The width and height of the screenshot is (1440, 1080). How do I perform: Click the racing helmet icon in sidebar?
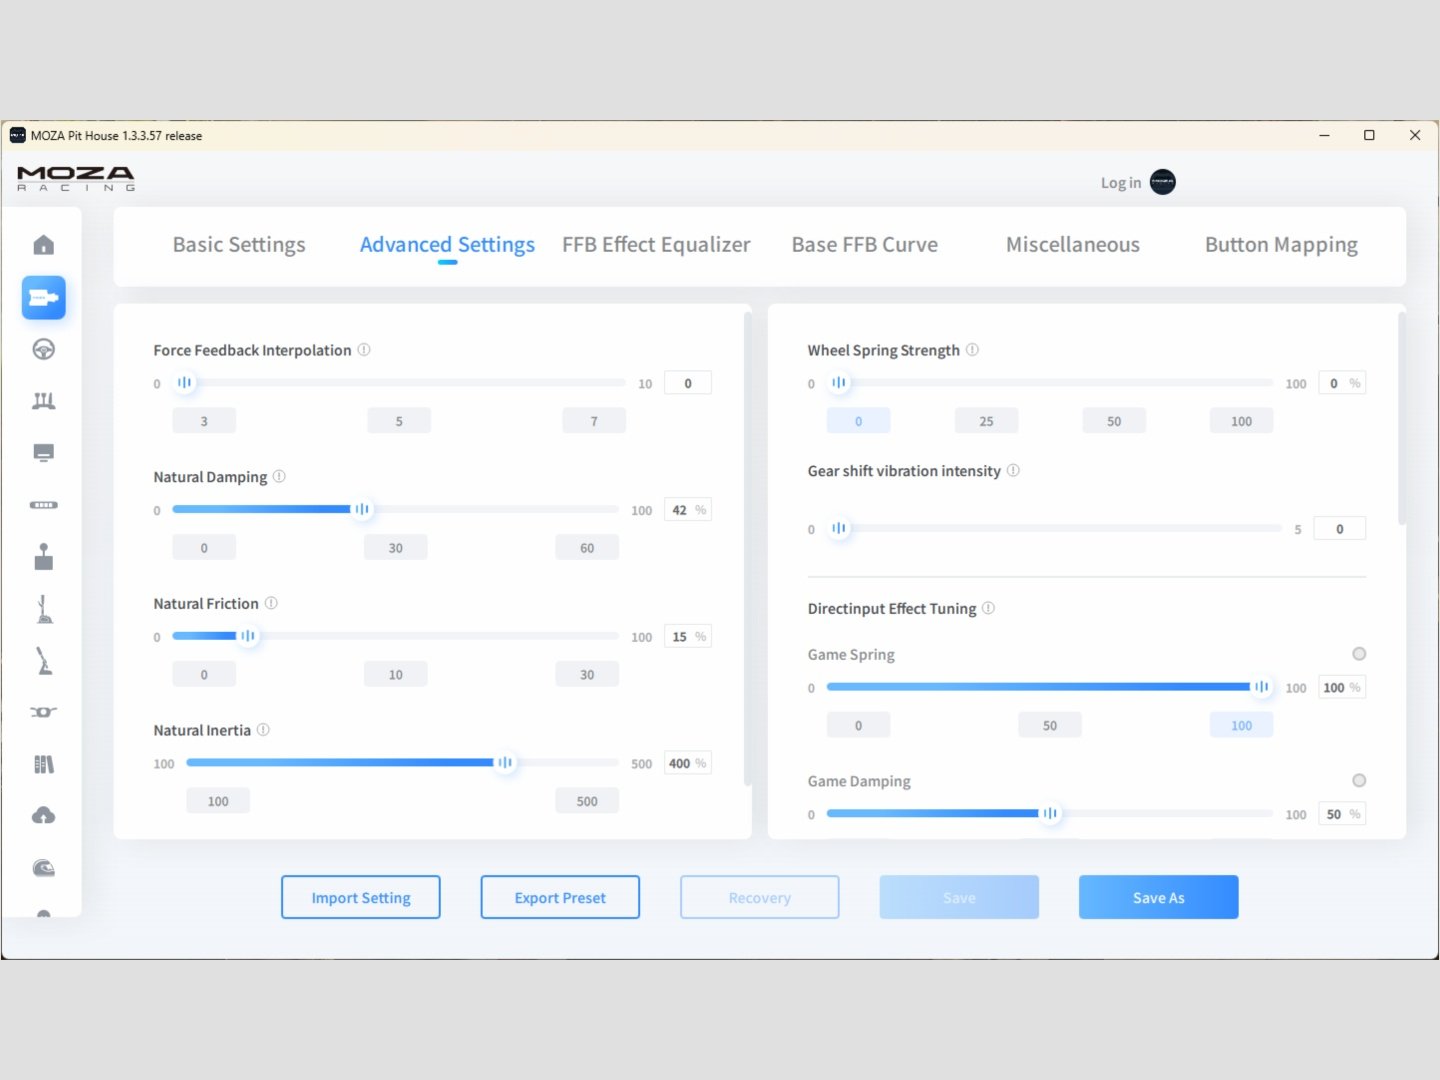[43, 868]
